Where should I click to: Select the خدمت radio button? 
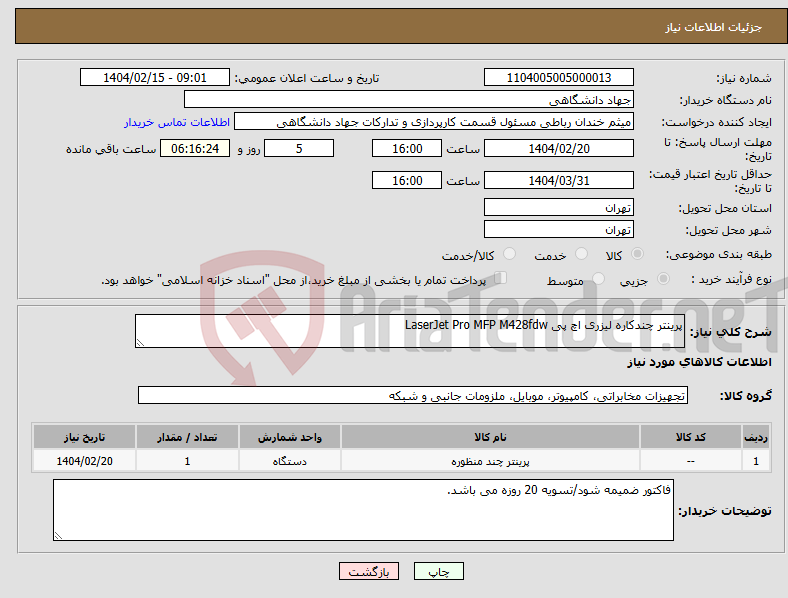581,254
